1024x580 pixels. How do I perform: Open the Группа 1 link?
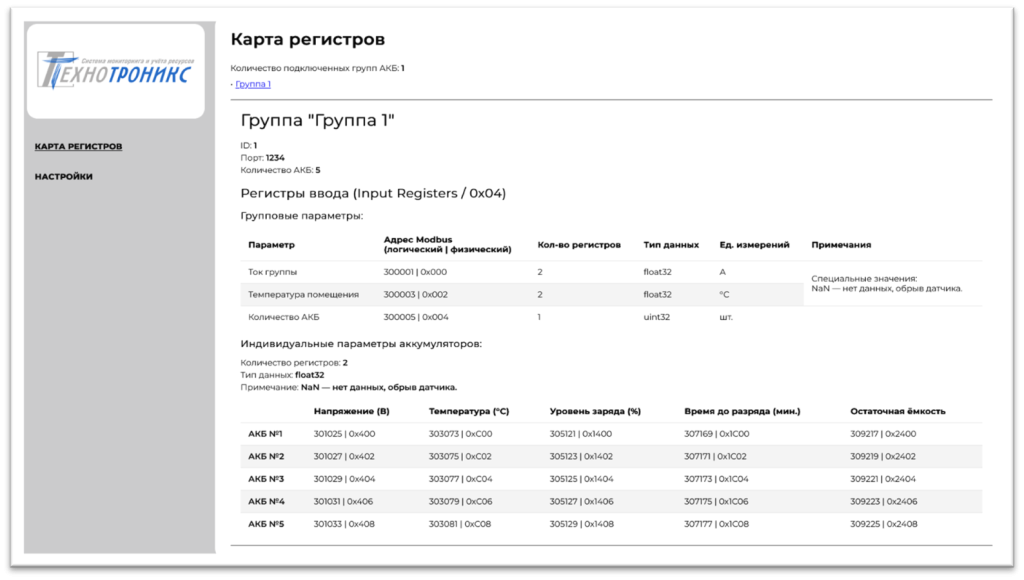click(x=252, y=83)
